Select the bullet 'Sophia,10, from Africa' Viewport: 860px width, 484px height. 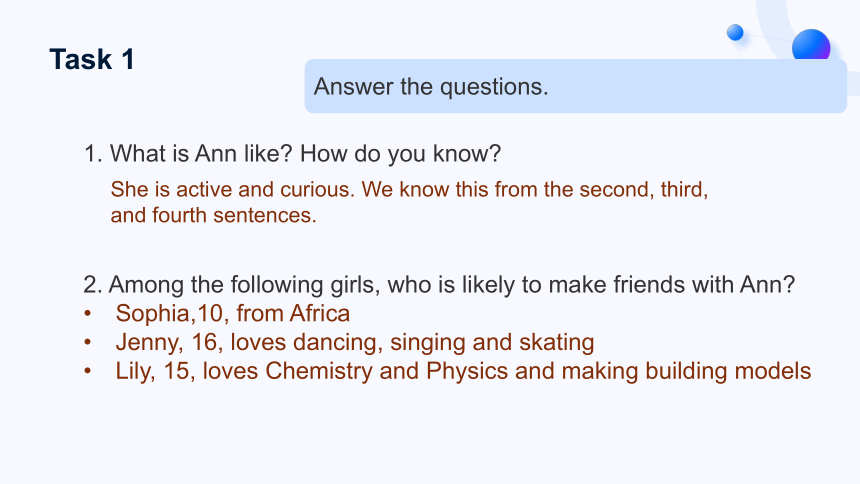tap(233, 313)
